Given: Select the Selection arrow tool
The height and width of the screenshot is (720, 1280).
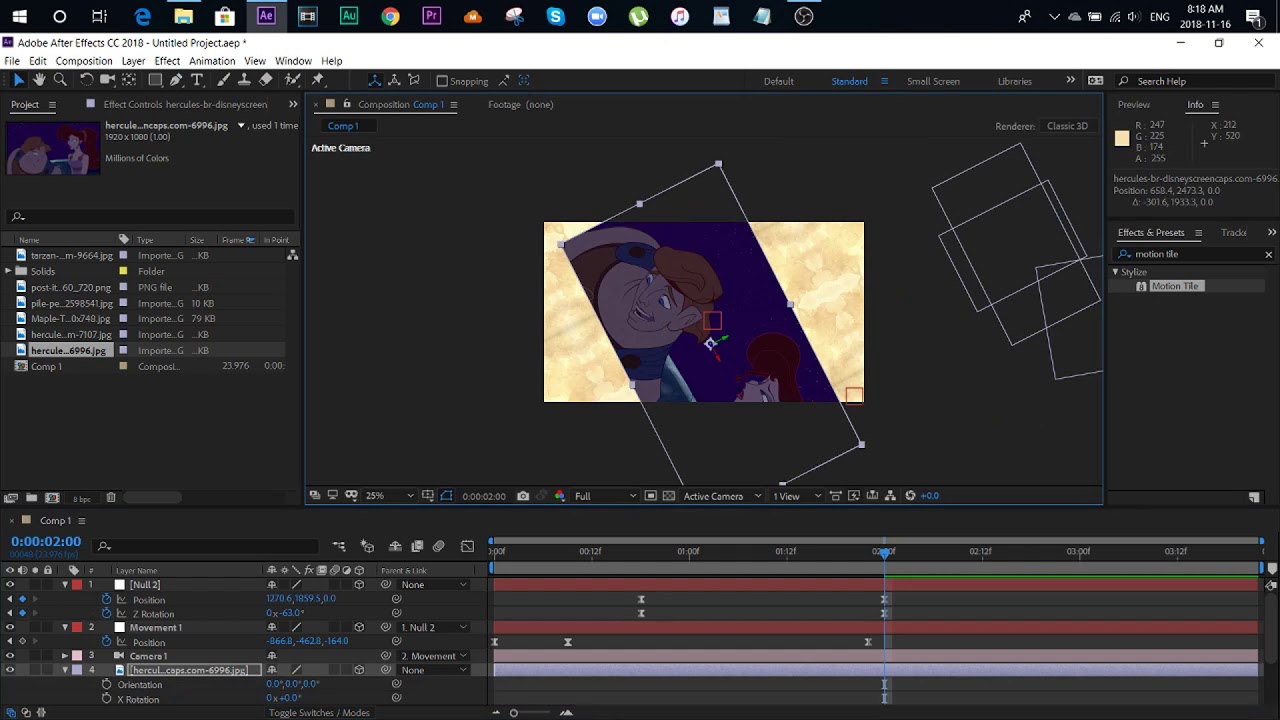Looking at the screenshot, I should pyautogui.click(x=19, y=80).
